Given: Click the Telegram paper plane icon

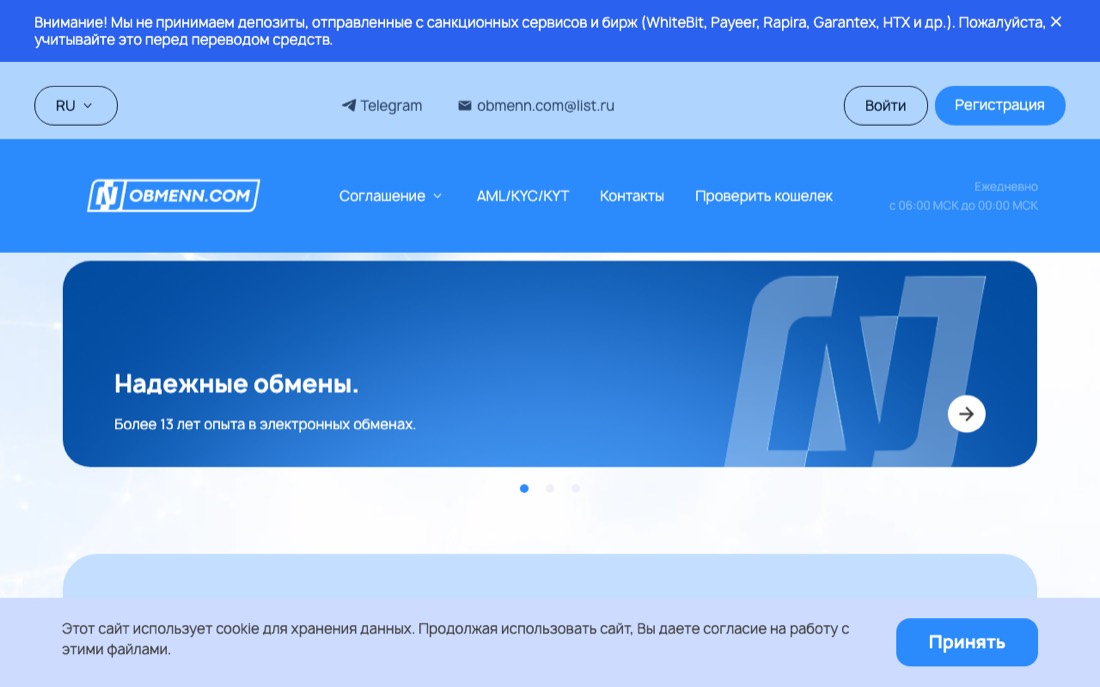Looking at the screenshot, I should tap(349, 105).
